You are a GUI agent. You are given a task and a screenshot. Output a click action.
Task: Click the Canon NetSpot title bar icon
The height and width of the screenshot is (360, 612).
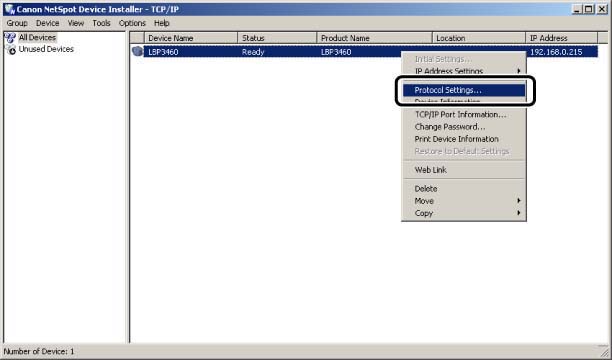(9, 9)
